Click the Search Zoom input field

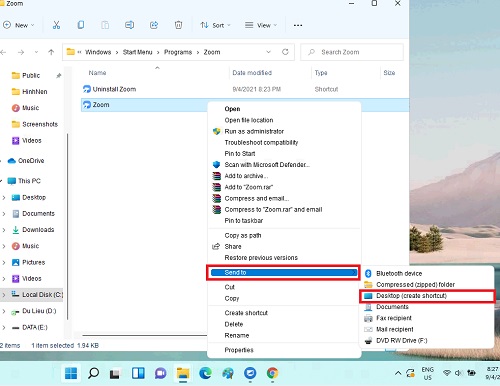(x=352, y=52)
